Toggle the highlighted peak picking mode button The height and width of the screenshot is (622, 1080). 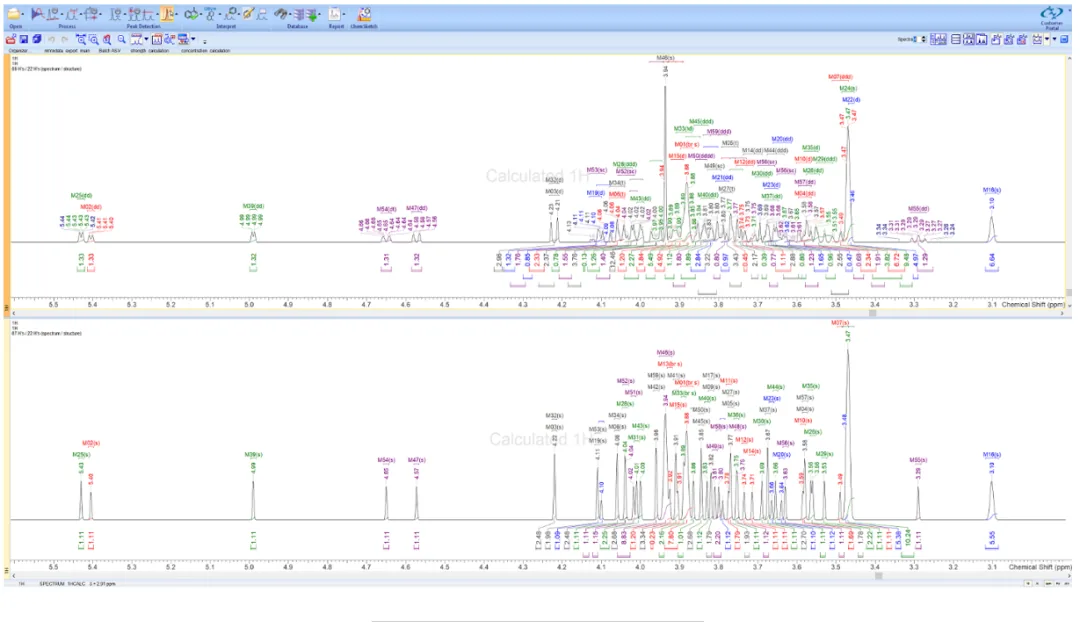(x=167, y=14)
